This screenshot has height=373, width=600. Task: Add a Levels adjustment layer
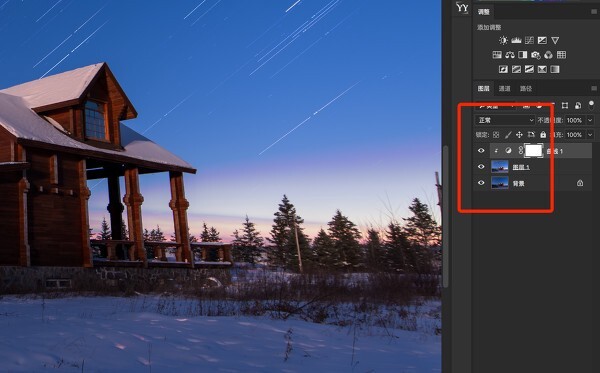pos(516,40)
